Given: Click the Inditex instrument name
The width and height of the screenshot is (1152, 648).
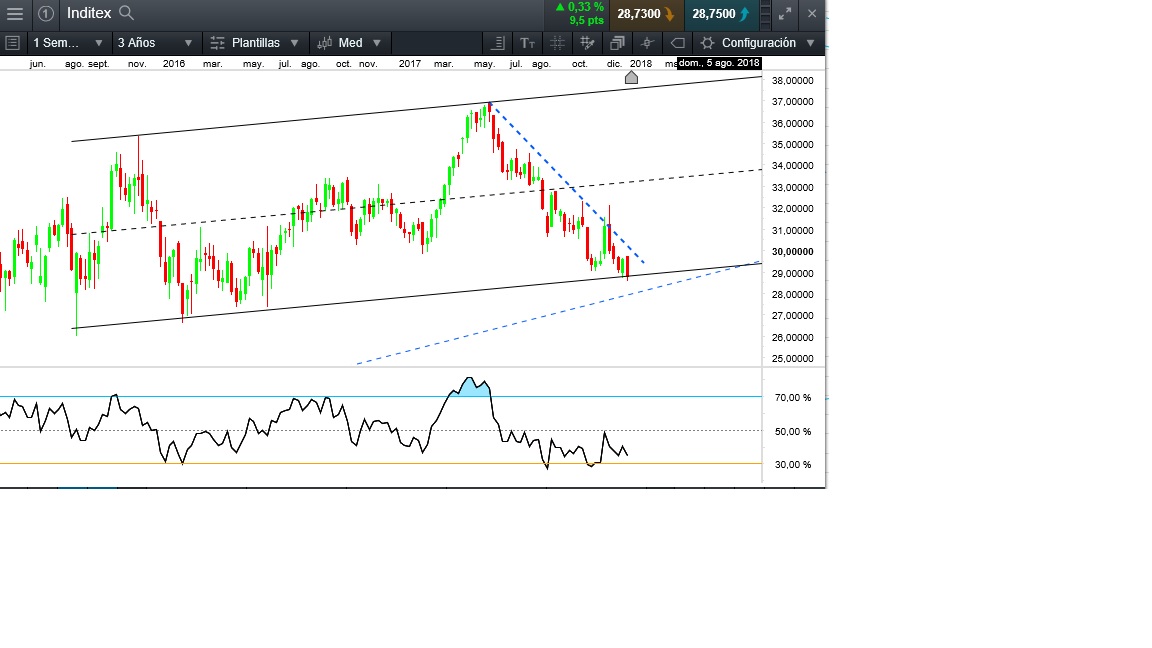Looking at the screenshot, I should 89,13.
